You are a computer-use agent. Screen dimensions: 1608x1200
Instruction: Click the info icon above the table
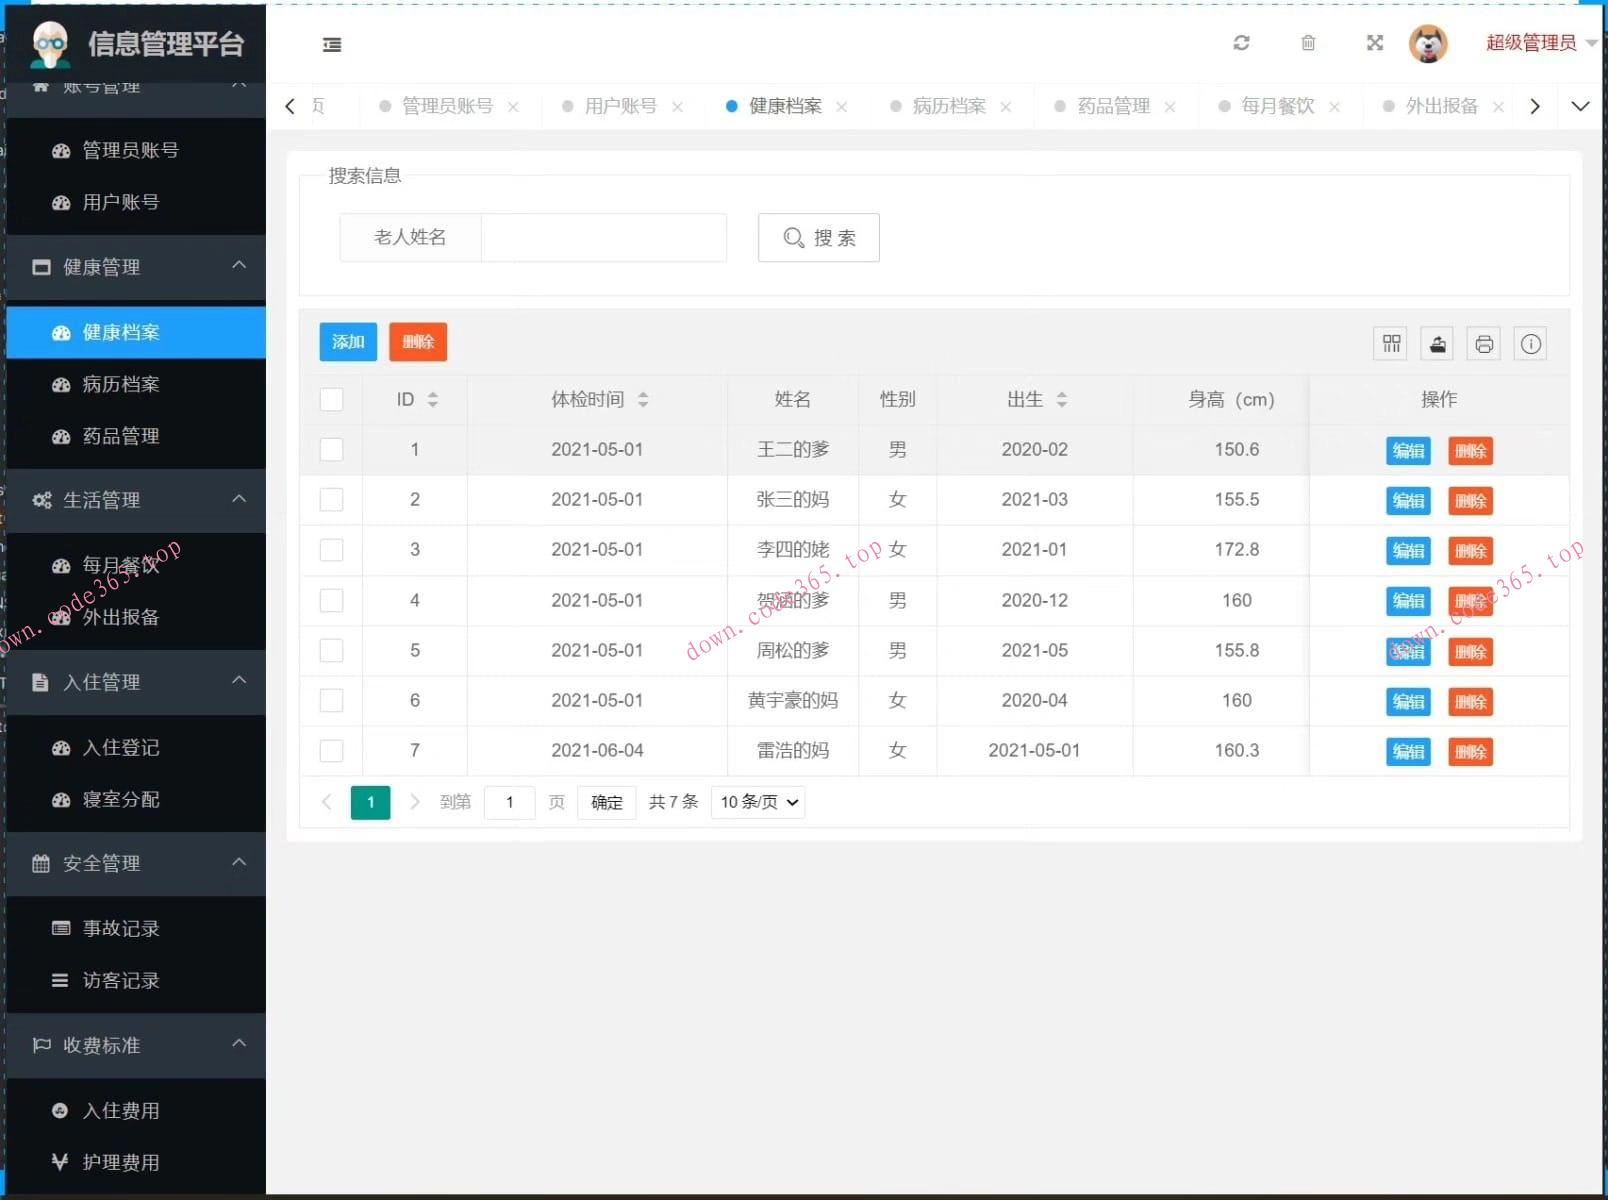tap(1531, 343)
